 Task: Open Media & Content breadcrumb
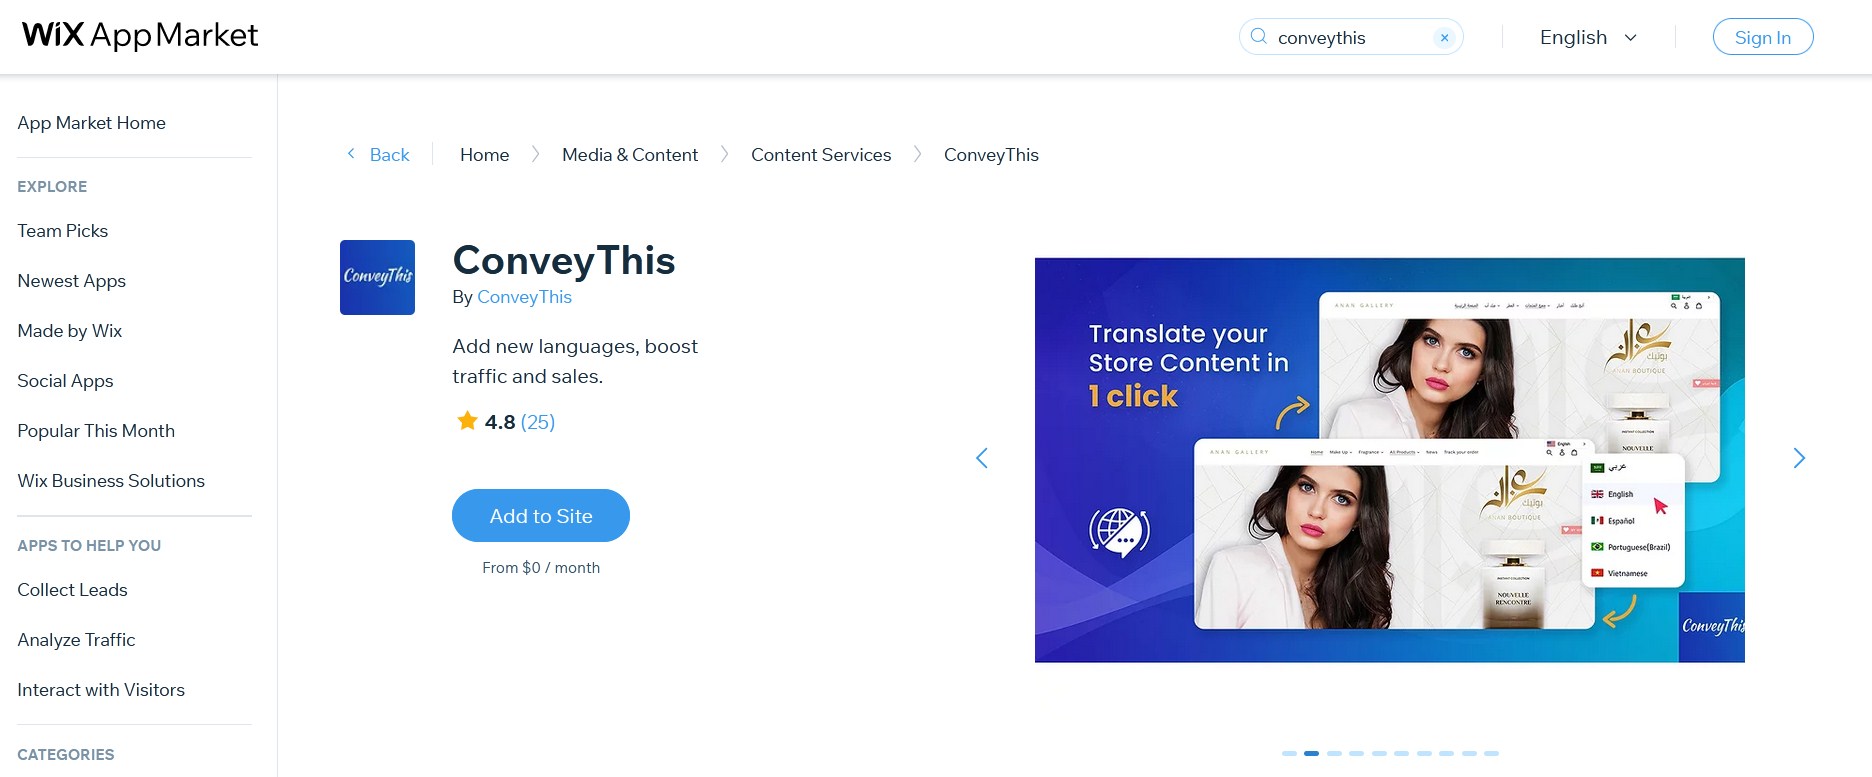pos(630,155)
